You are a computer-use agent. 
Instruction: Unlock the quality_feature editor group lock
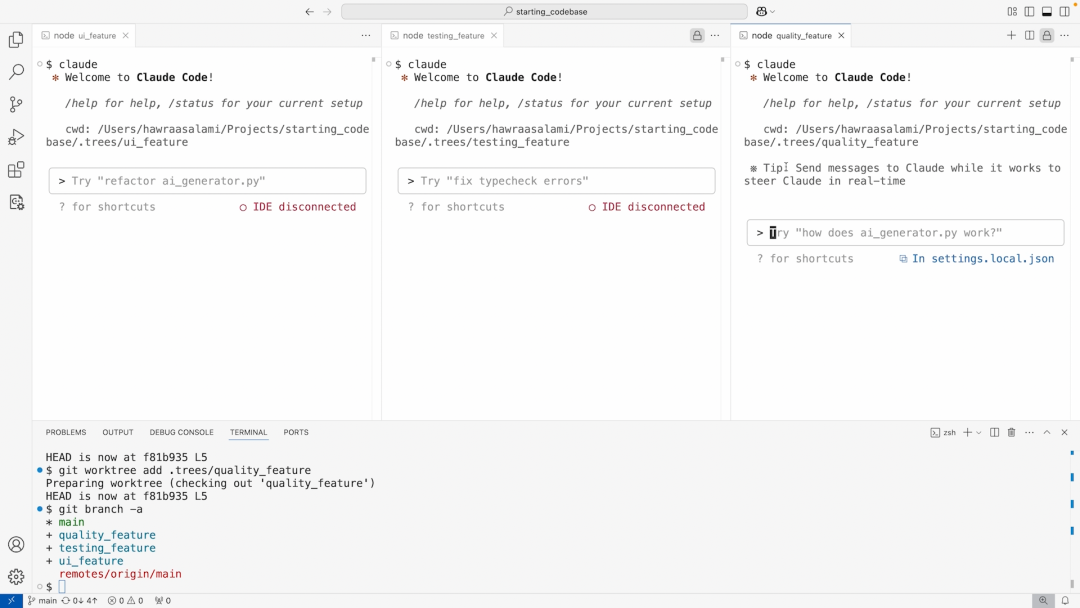1047,34
